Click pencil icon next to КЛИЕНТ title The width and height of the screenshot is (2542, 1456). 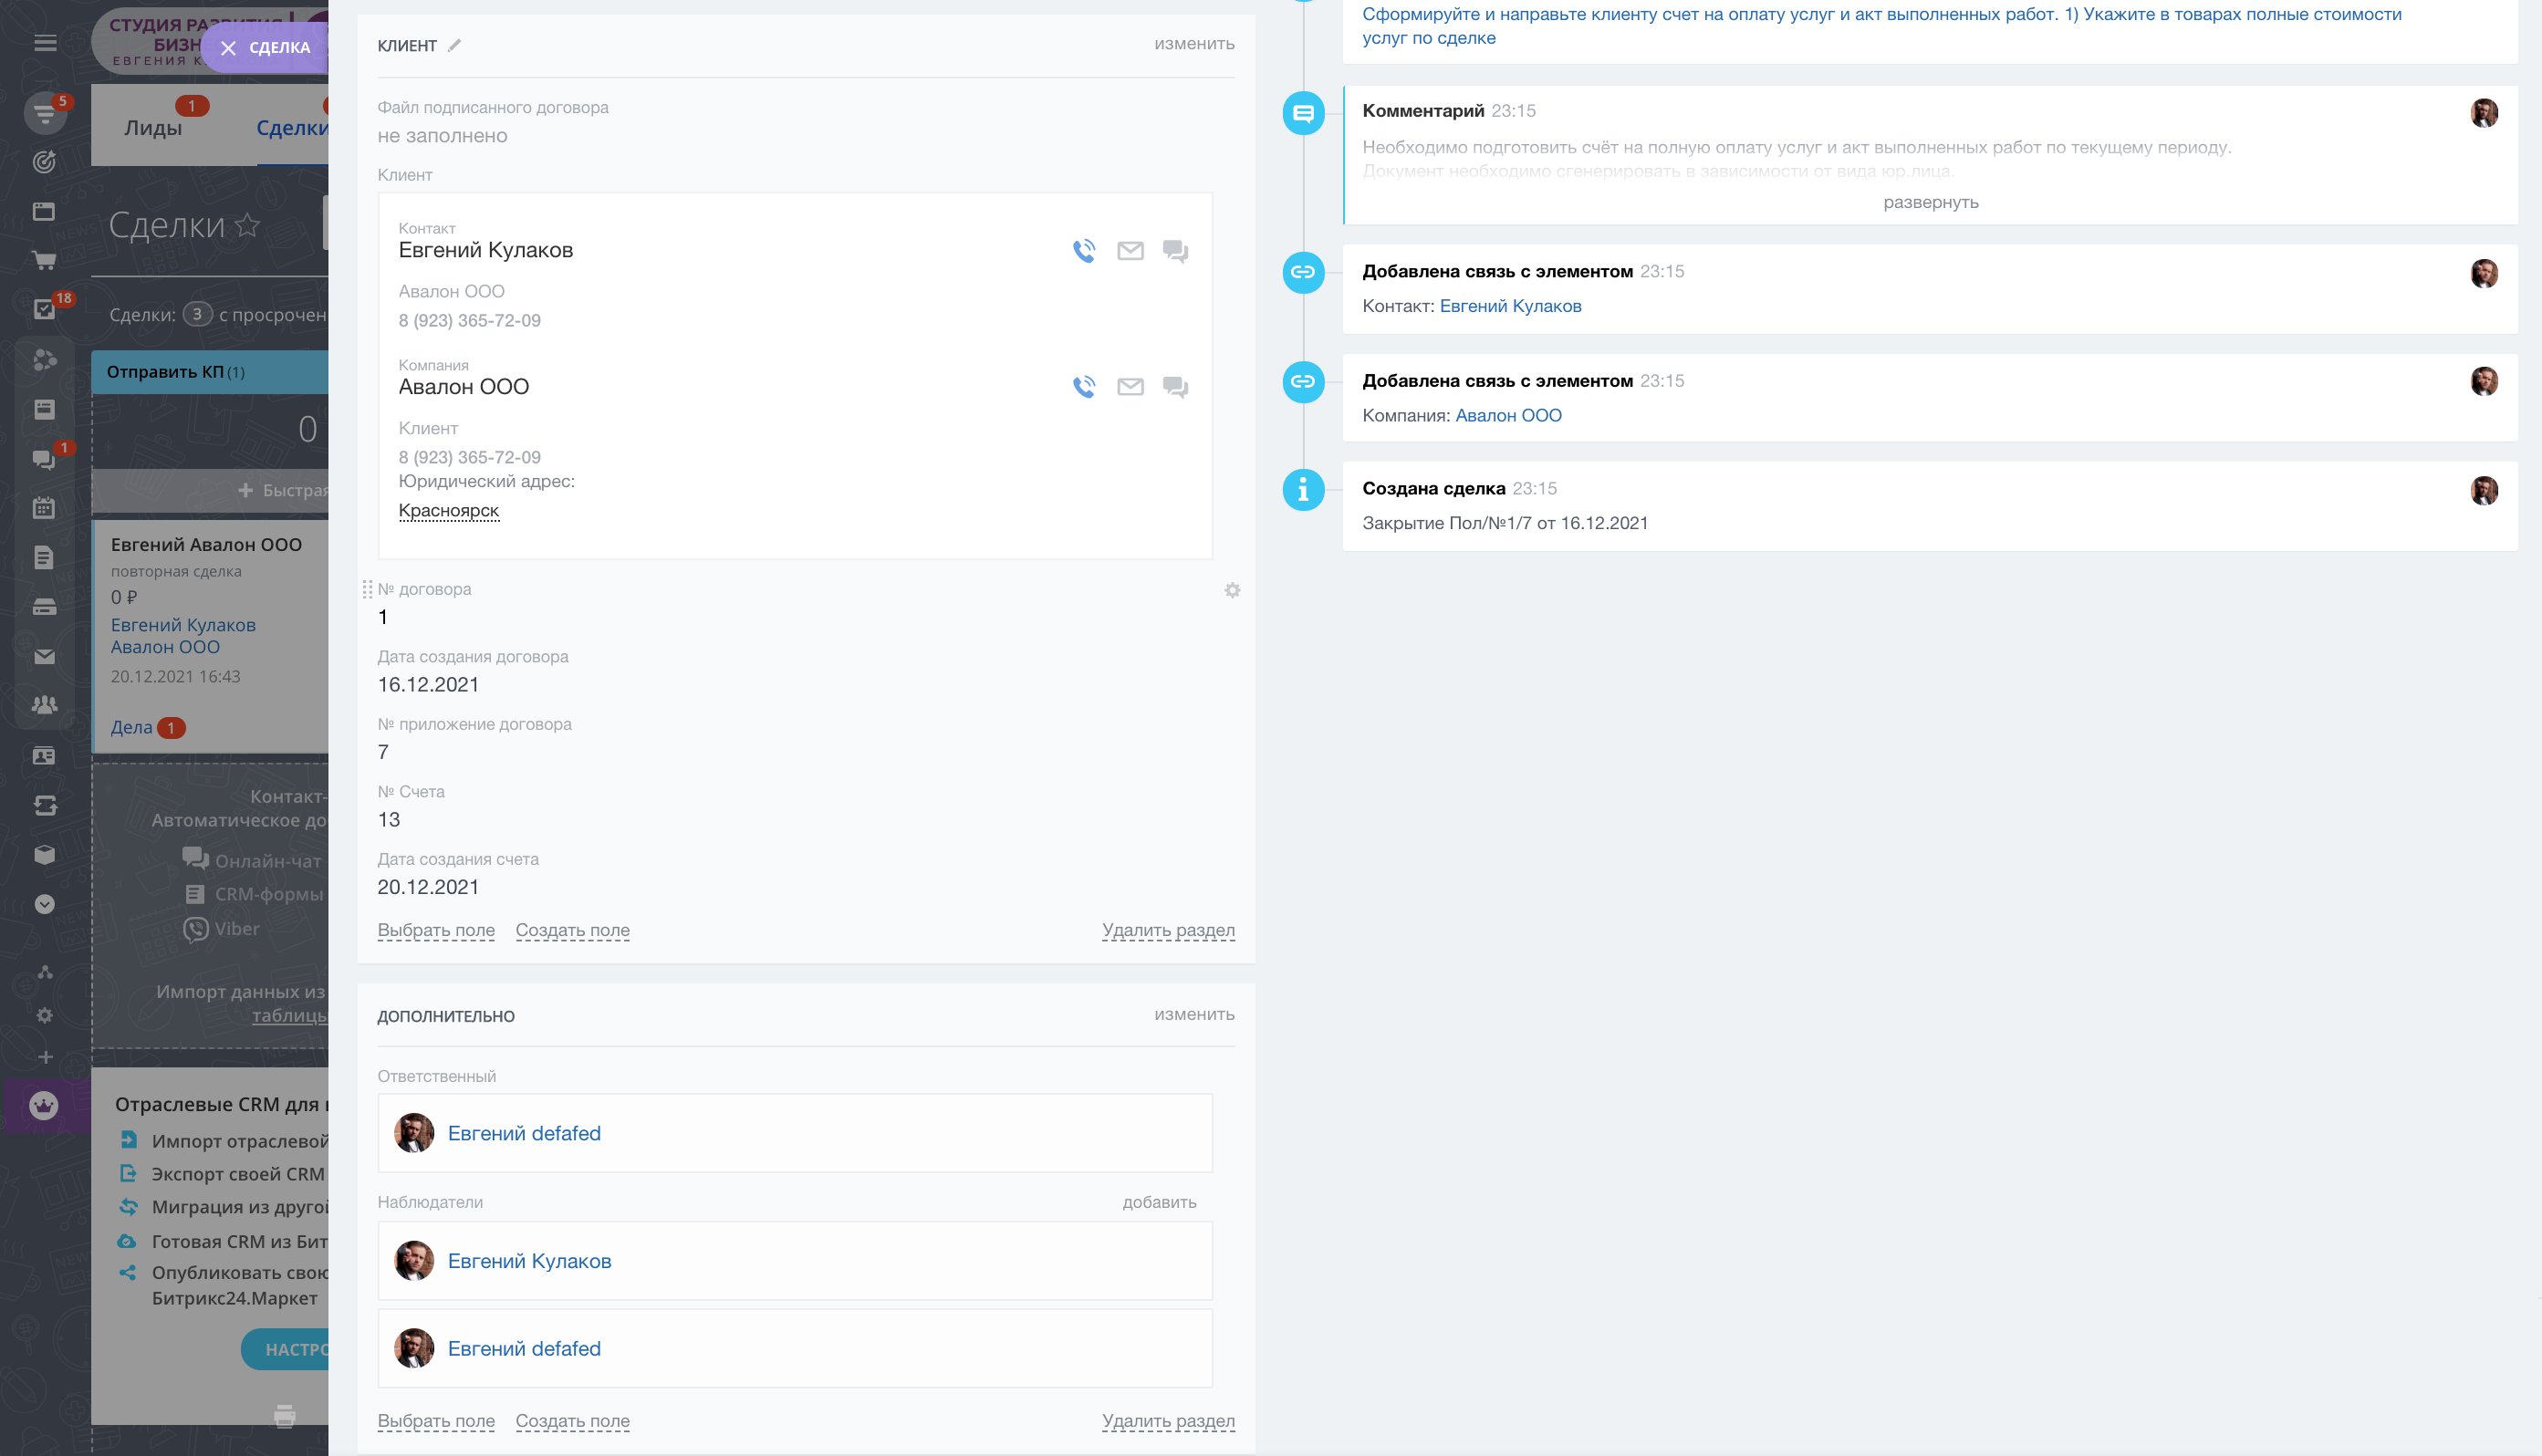click(454, 45)
